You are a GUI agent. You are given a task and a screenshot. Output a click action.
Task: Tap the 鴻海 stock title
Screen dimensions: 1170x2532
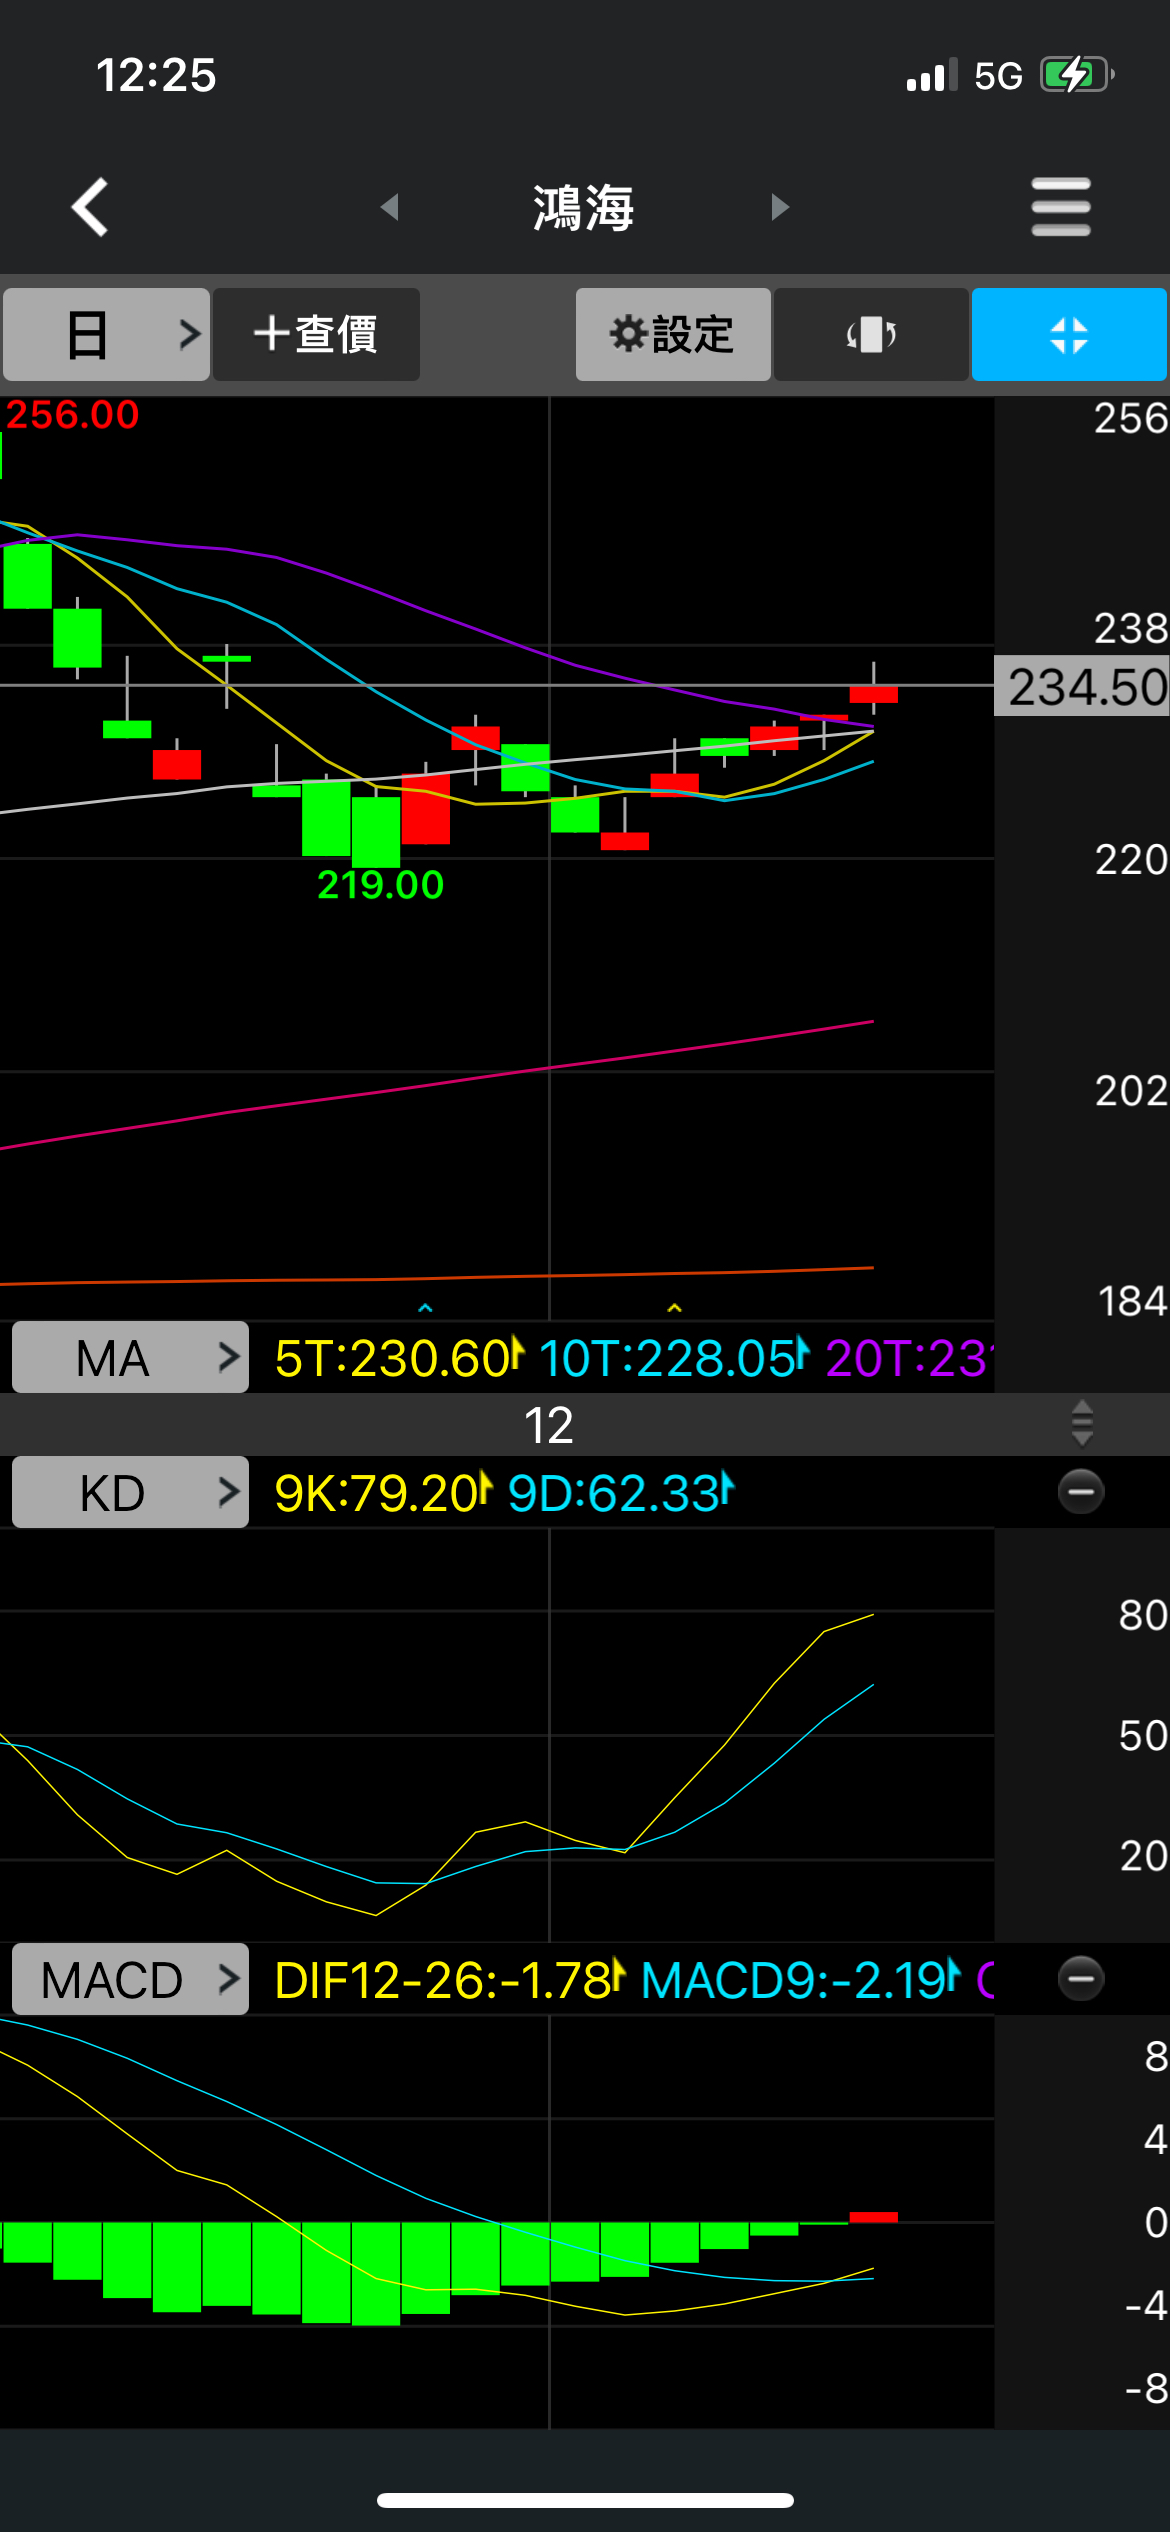584,208
